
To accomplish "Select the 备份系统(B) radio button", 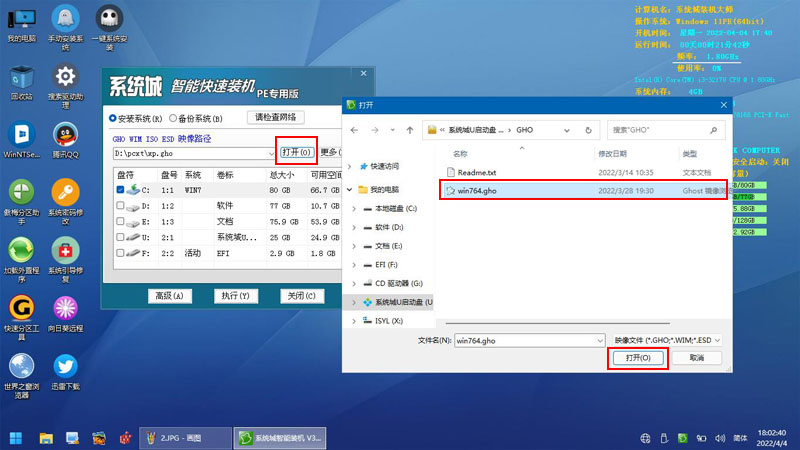I will click(173, 118).
